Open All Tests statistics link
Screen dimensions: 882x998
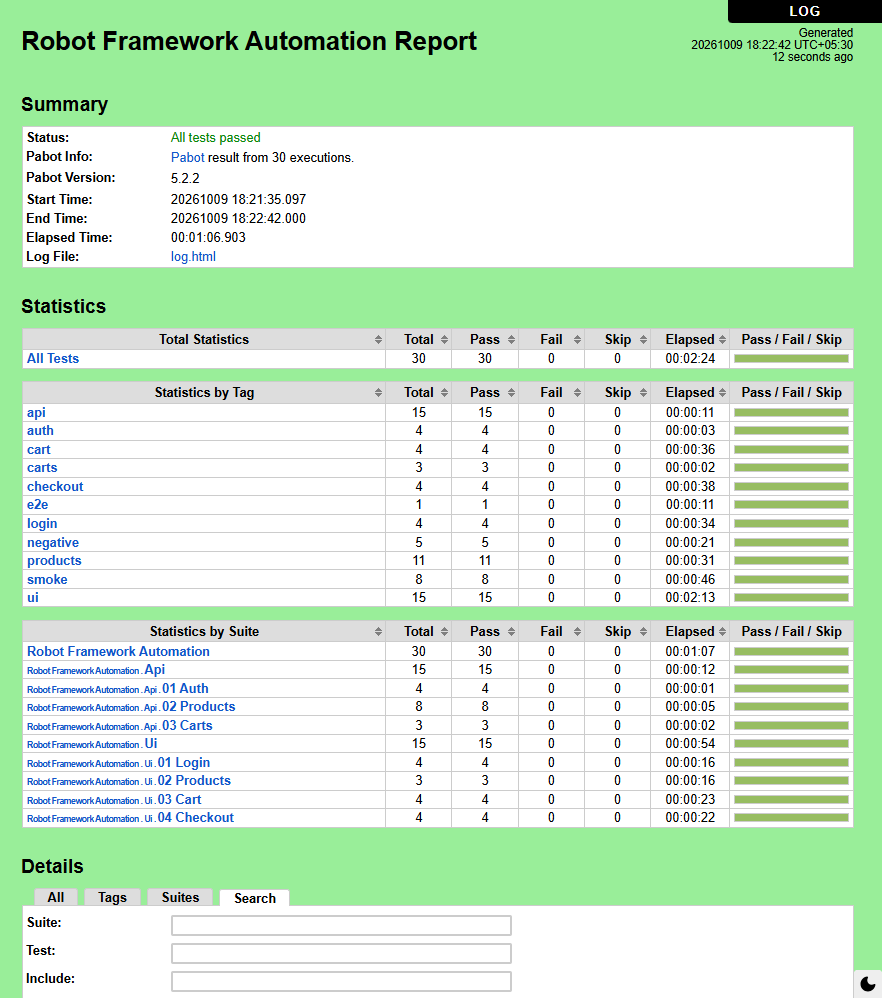point(53,358)
